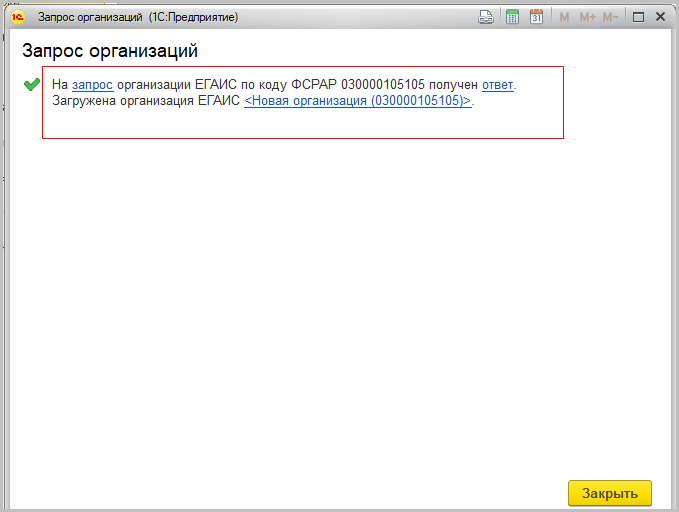Open the Новая организация (030000105105) link
Image resolution: width=679 pixels, height=512 pixels.
click(358, 100)
